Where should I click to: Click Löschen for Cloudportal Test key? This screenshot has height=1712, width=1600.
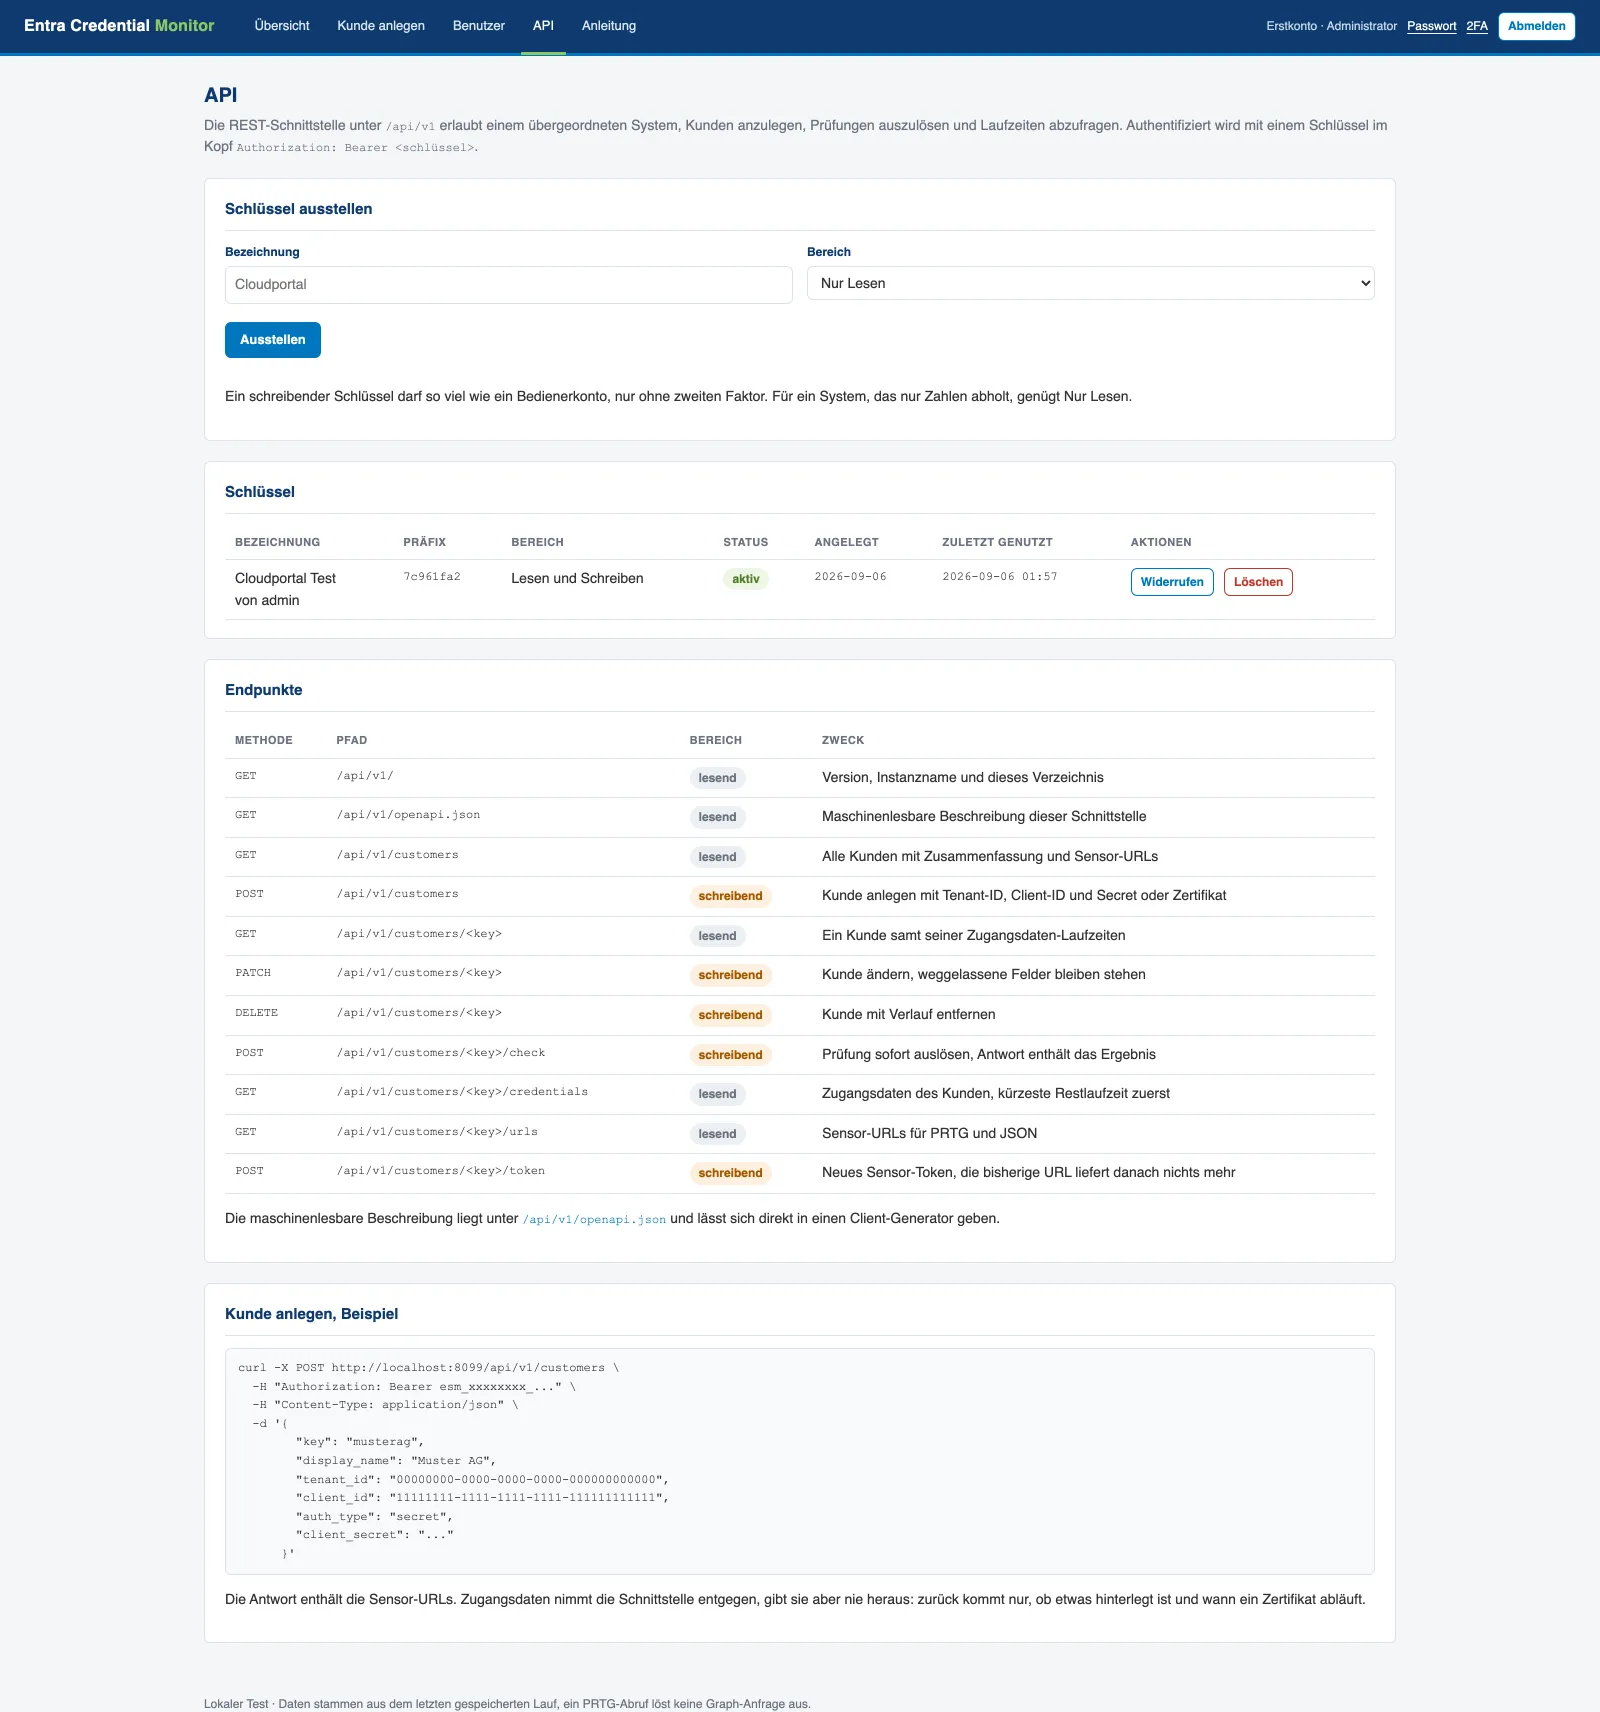[1258, 582]
